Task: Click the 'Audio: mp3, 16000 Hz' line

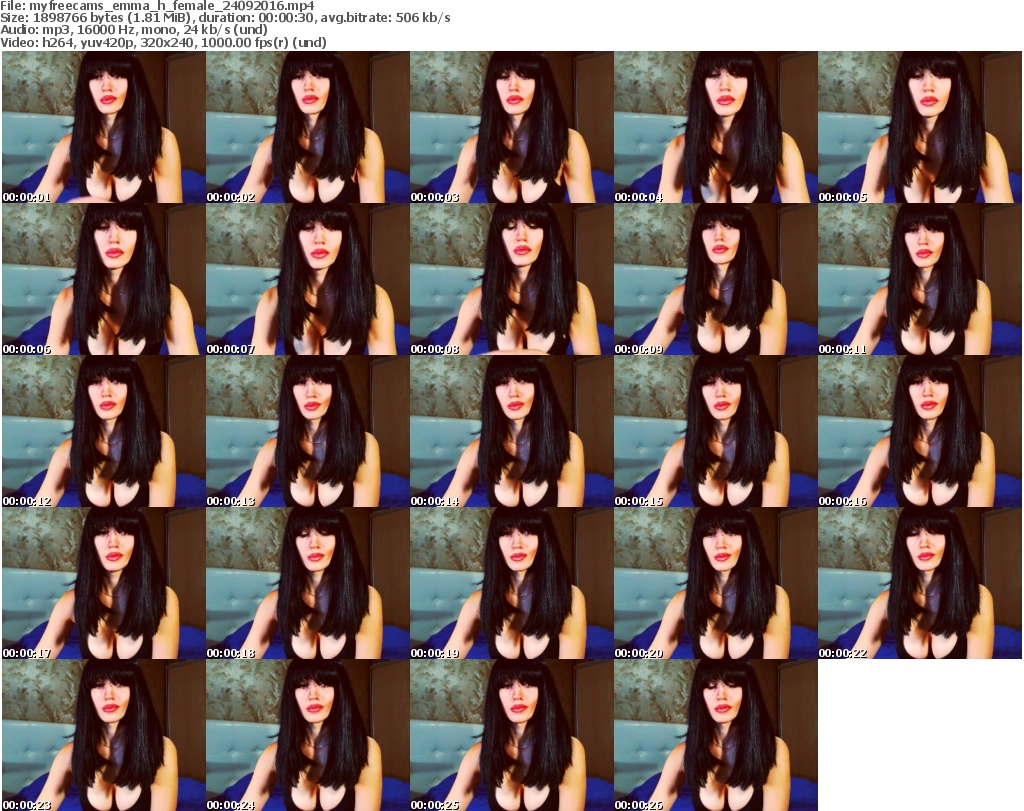Action: [134, 30]
